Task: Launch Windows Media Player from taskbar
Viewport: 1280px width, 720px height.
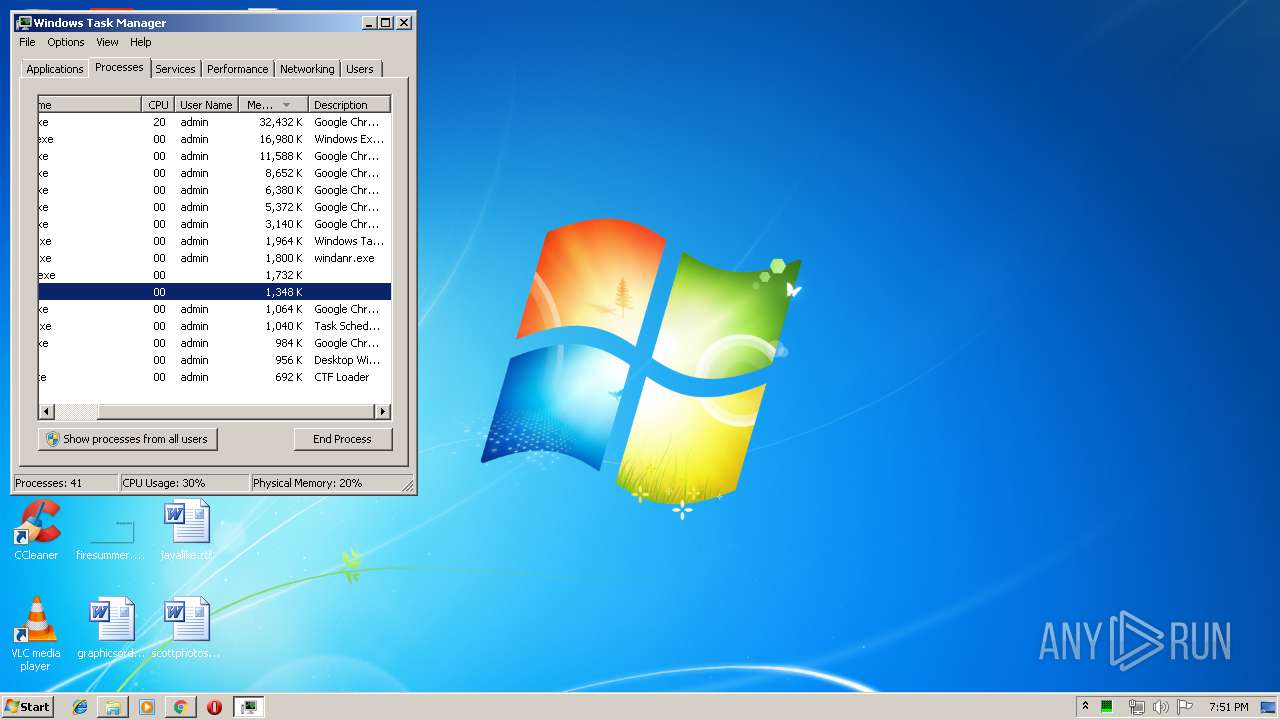Action: click(x=147, y=707)
